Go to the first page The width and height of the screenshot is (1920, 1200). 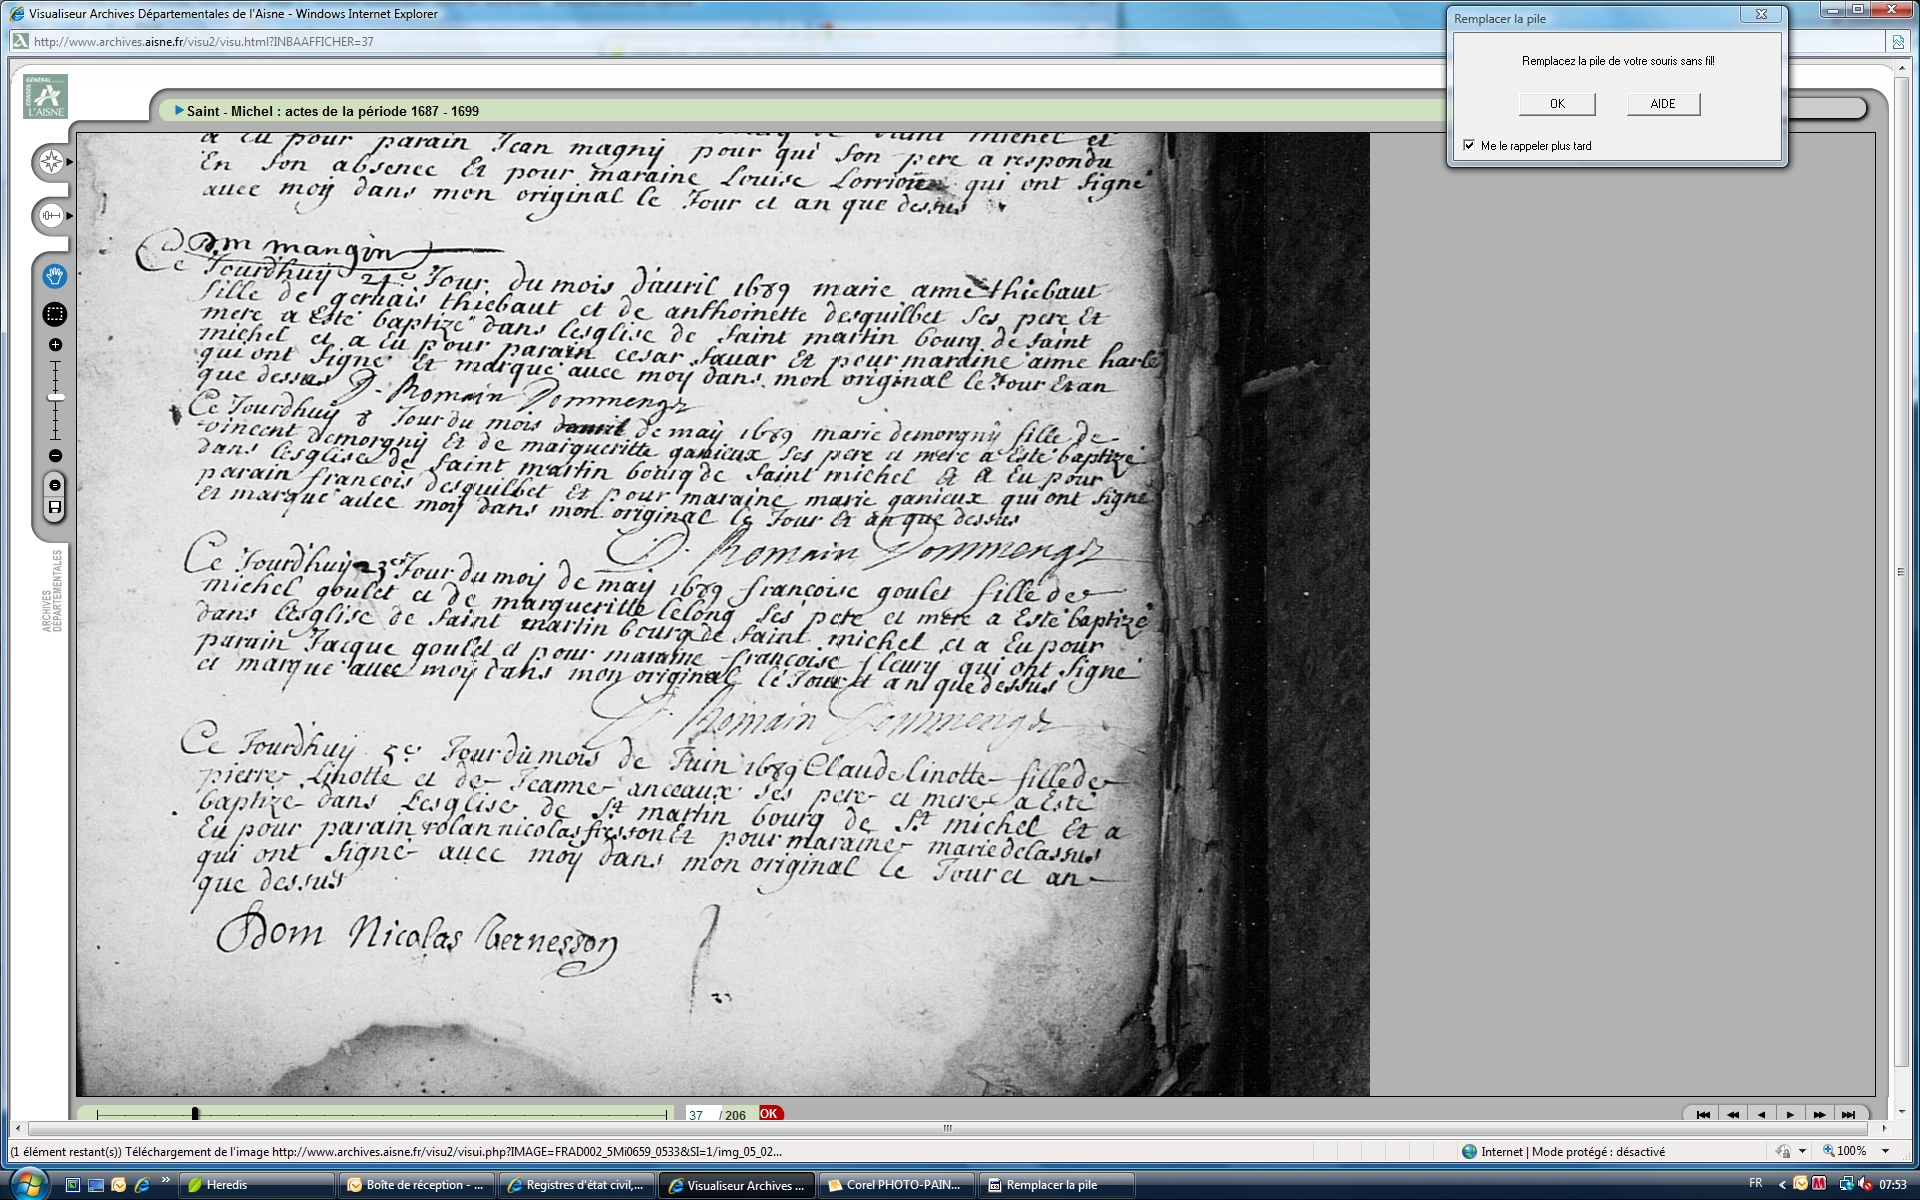coord(1703,1114)
